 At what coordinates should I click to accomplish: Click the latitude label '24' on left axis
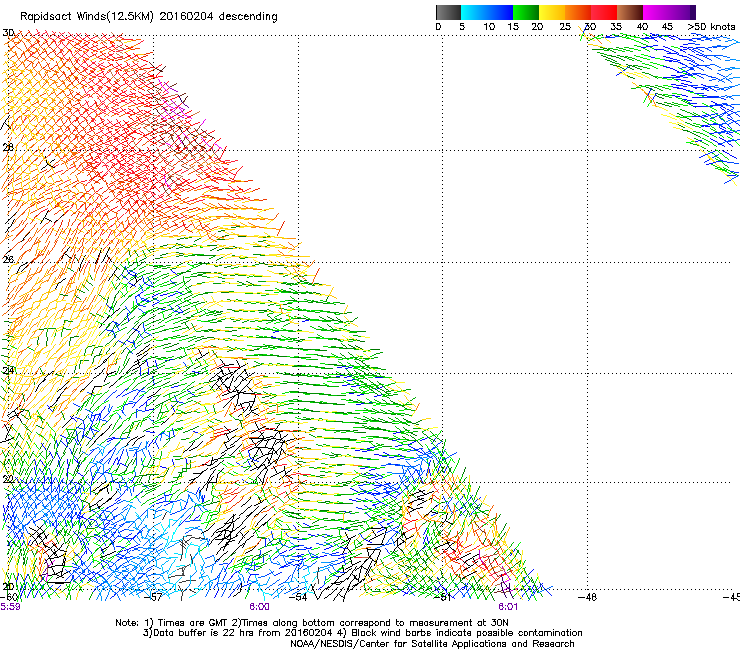click(8, 371)
